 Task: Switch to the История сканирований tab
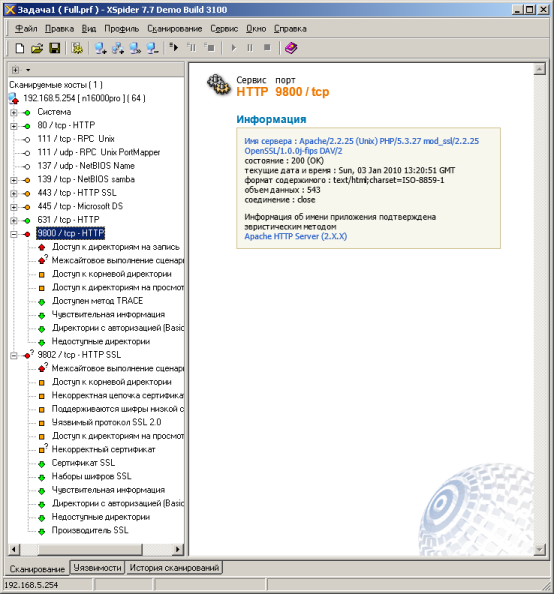(x=174, y=567)
